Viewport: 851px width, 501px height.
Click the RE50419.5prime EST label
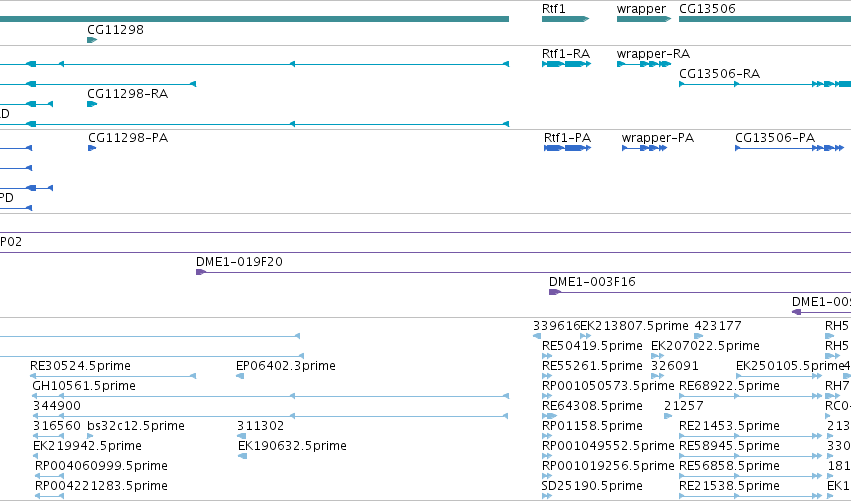click(x=592, y=346)
